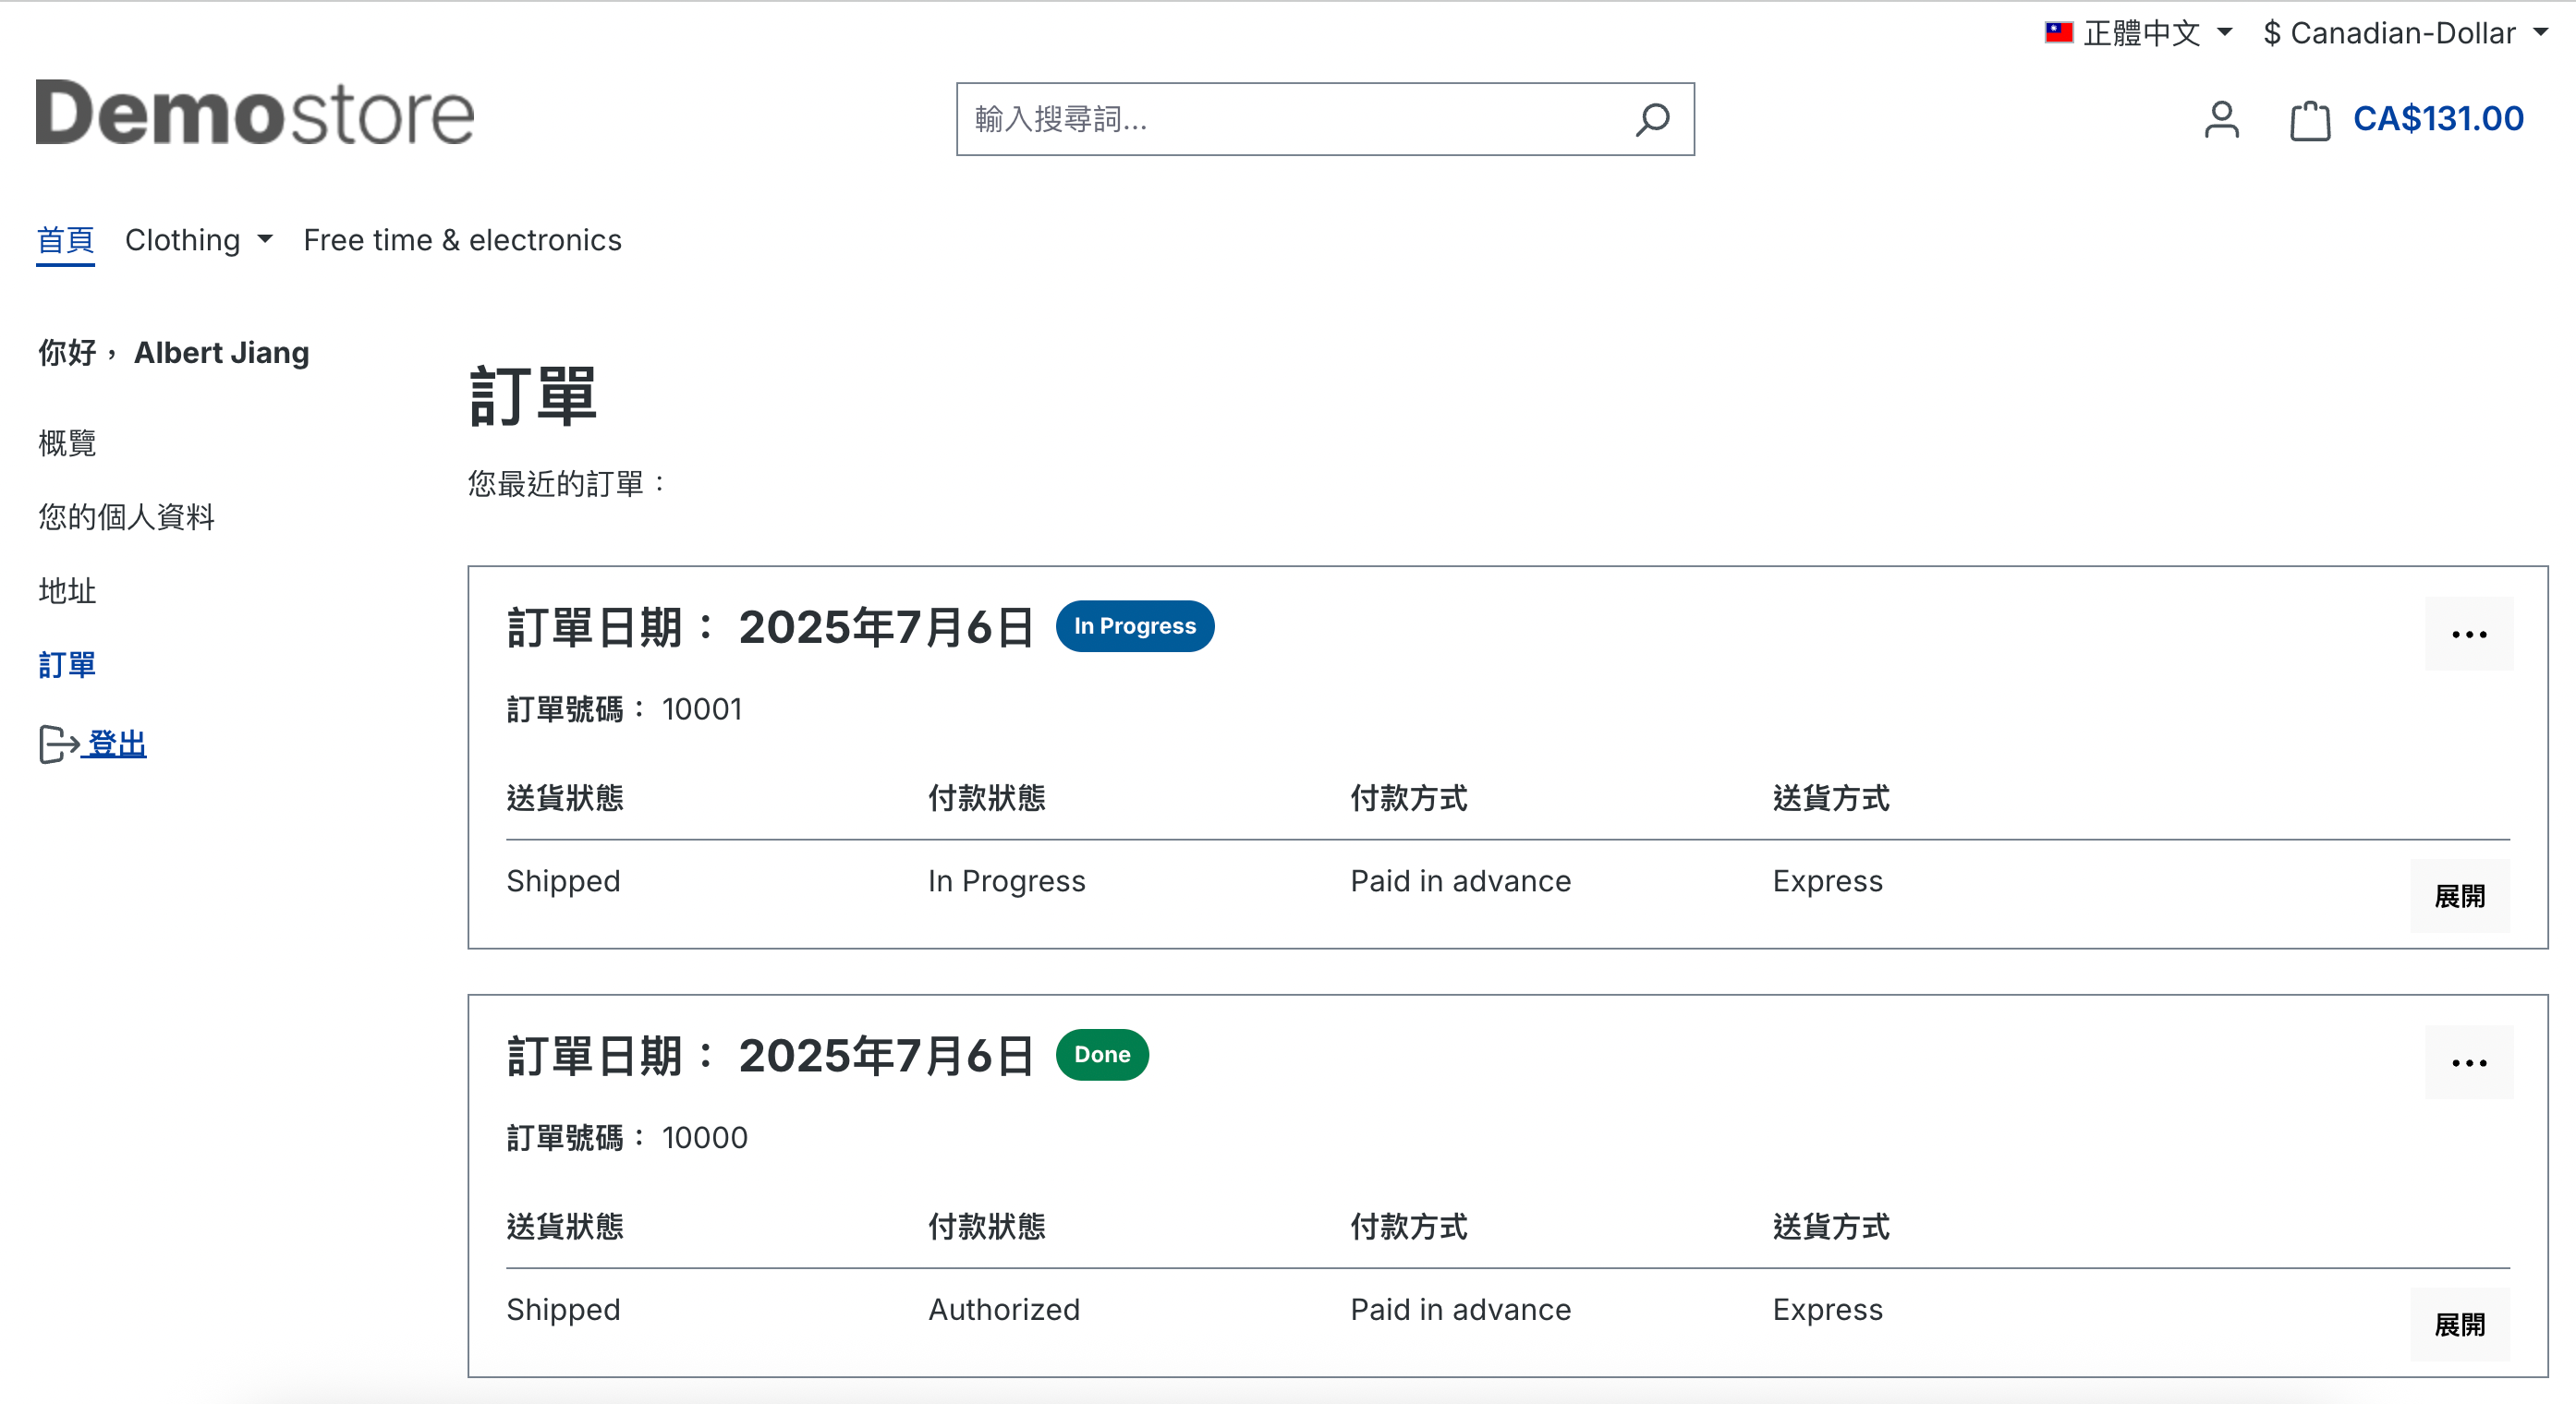Open three-dot menu for order 10001

pyautogui.click(x=2469, y=634)
